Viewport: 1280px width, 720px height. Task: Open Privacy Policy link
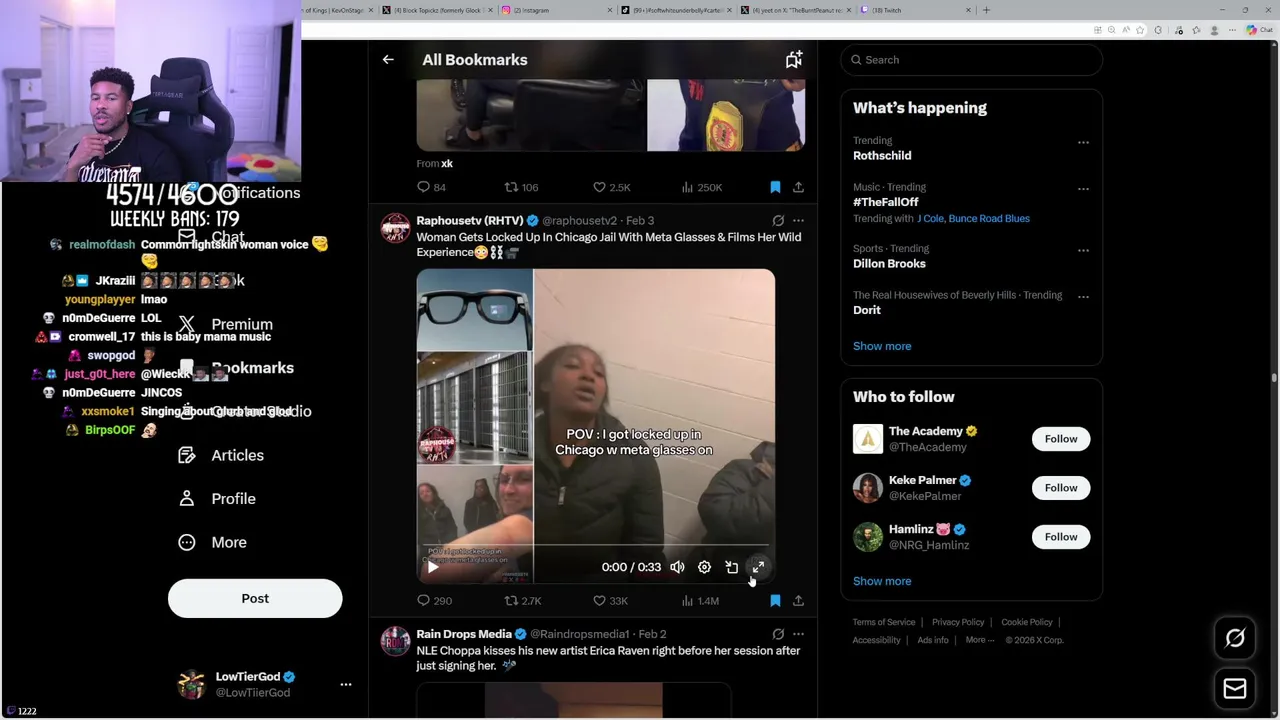tap(958, 622)
